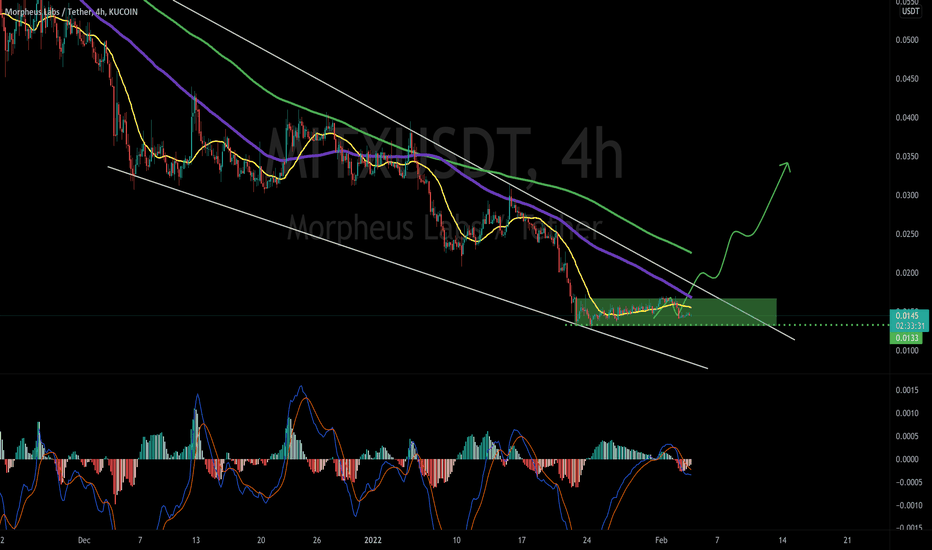Click the Morpheus Labs / Tether chart title
Screen dimensions: 932x550
point(71,12)
